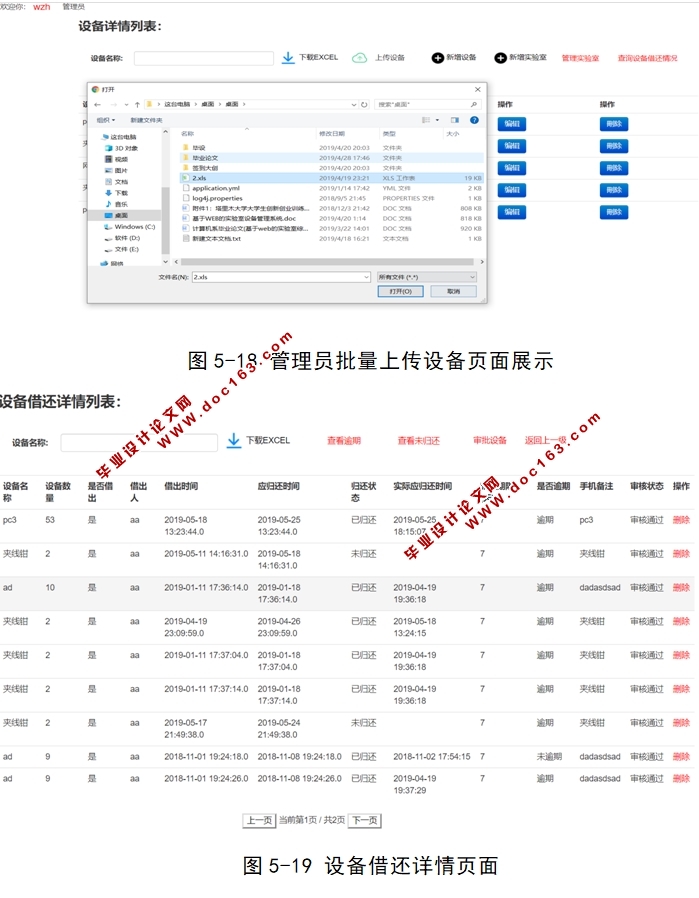
Task: Sort file list by 大小 column
Action: tap(453, 133)
